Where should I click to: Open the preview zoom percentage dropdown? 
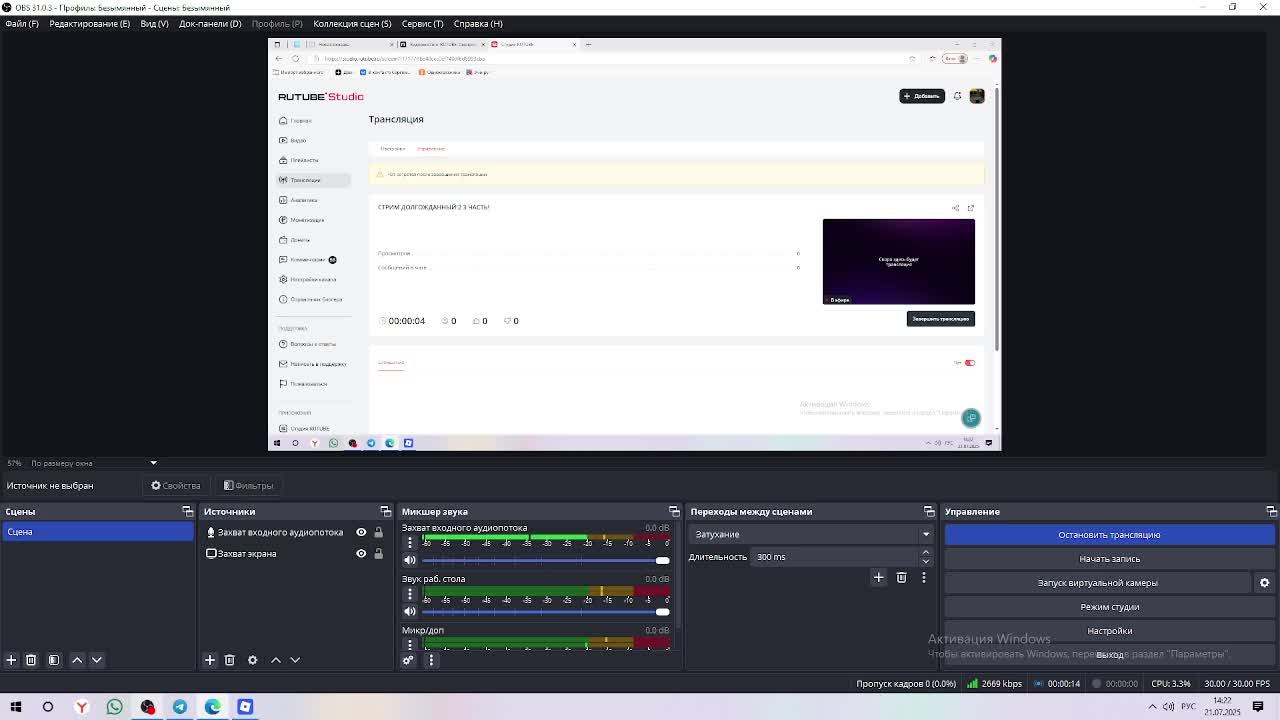point(153,463)
